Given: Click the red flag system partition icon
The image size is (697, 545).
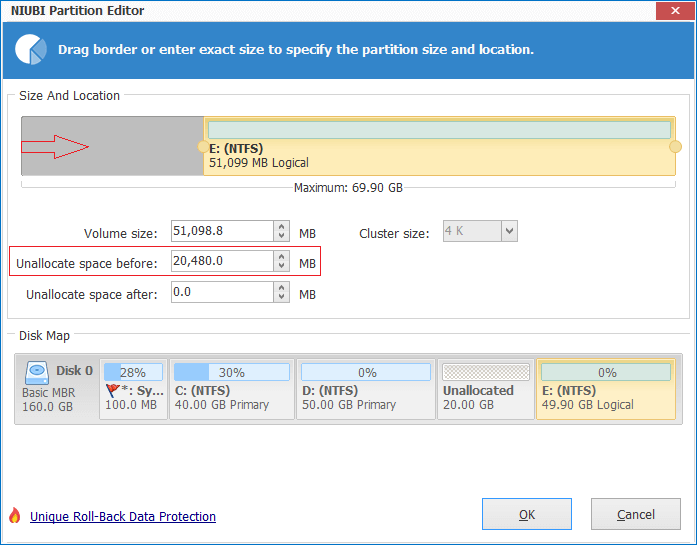Looking at the screenshot, I should tap(115, 391).
